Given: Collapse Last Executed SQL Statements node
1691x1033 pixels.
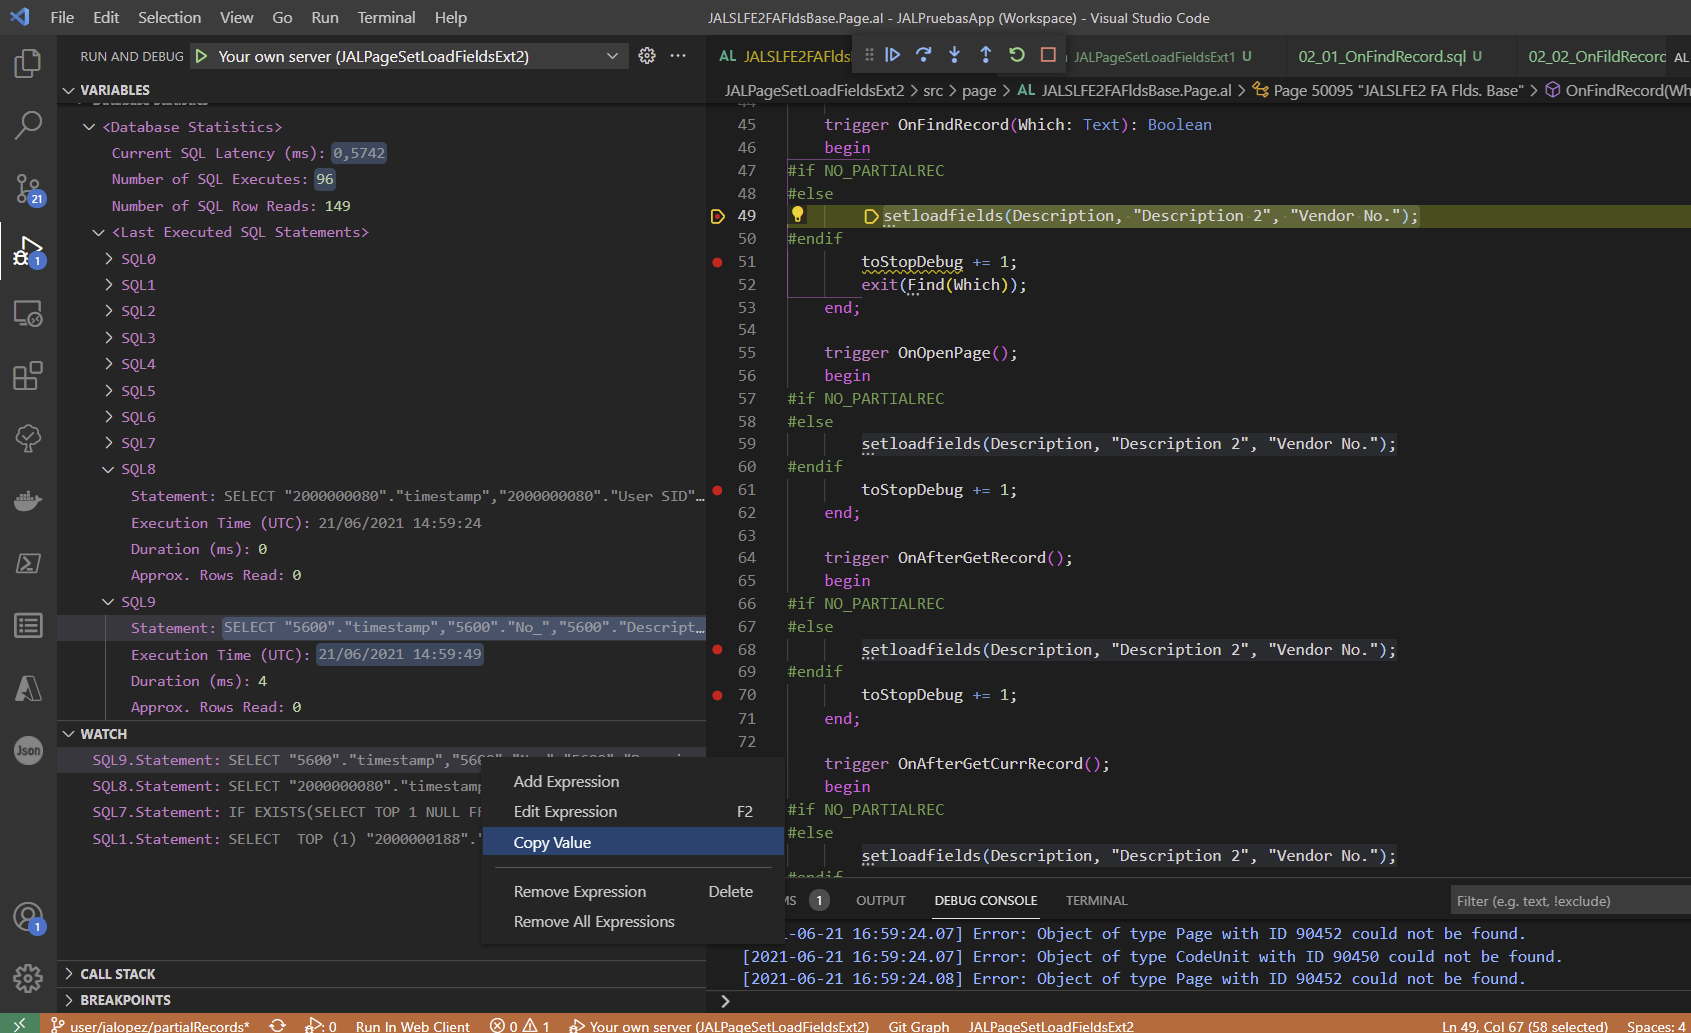Looking at the screenshot, I should 99,232.
